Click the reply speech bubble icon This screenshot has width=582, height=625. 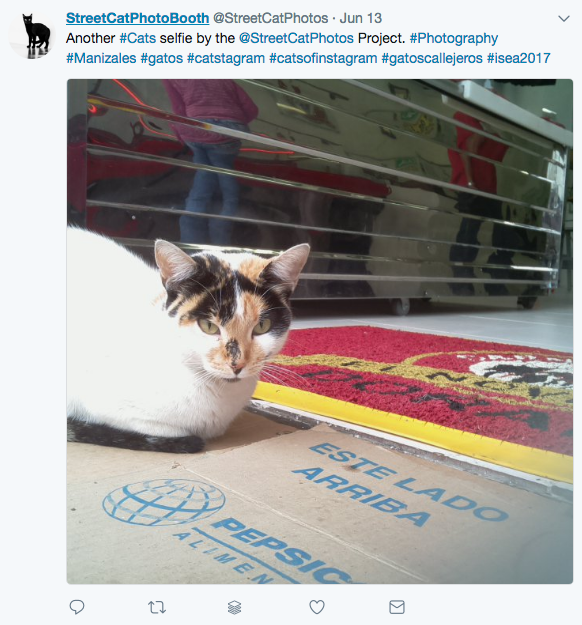coord(77,607)
